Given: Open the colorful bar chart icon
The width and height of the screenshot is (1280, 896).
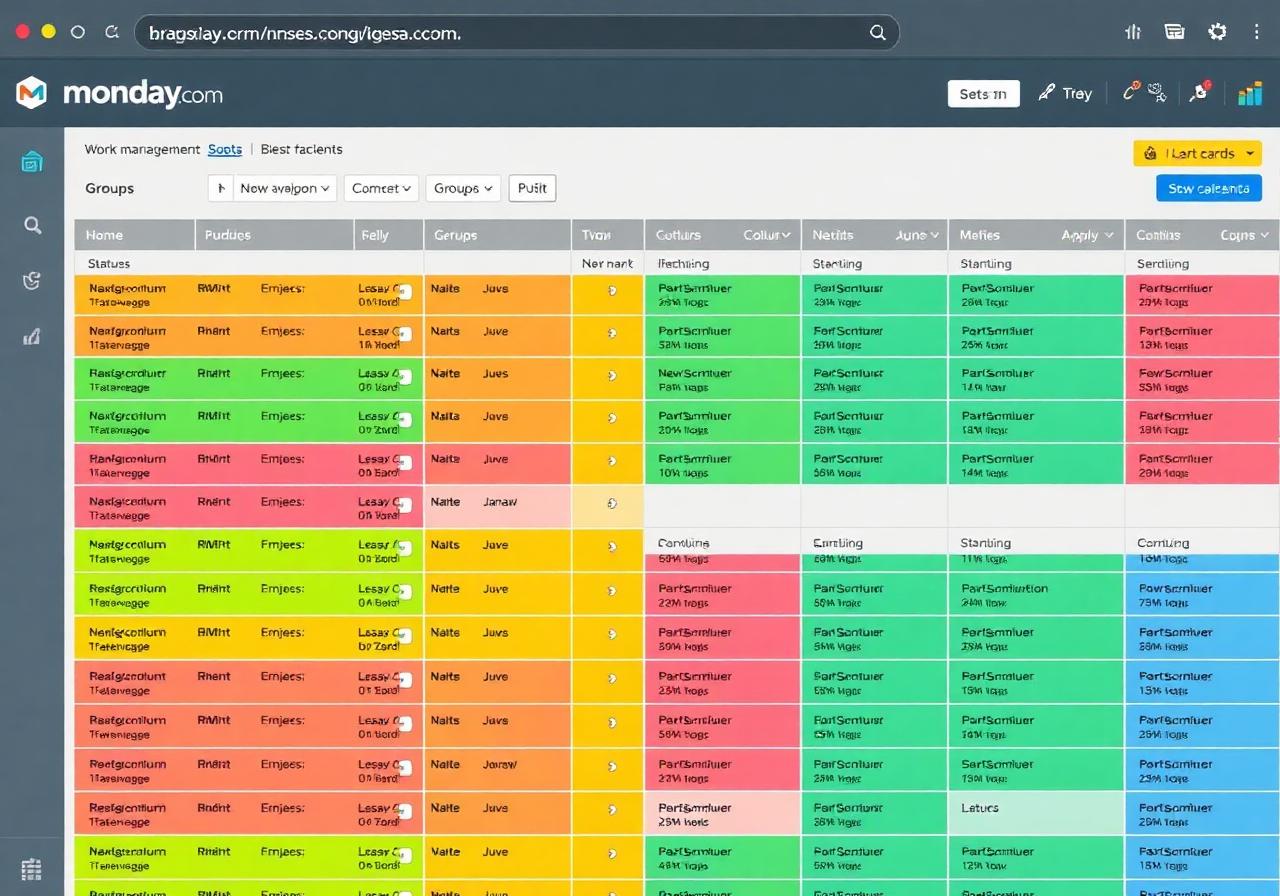Looking at the screenshot, I should (x=1249, y=93).
